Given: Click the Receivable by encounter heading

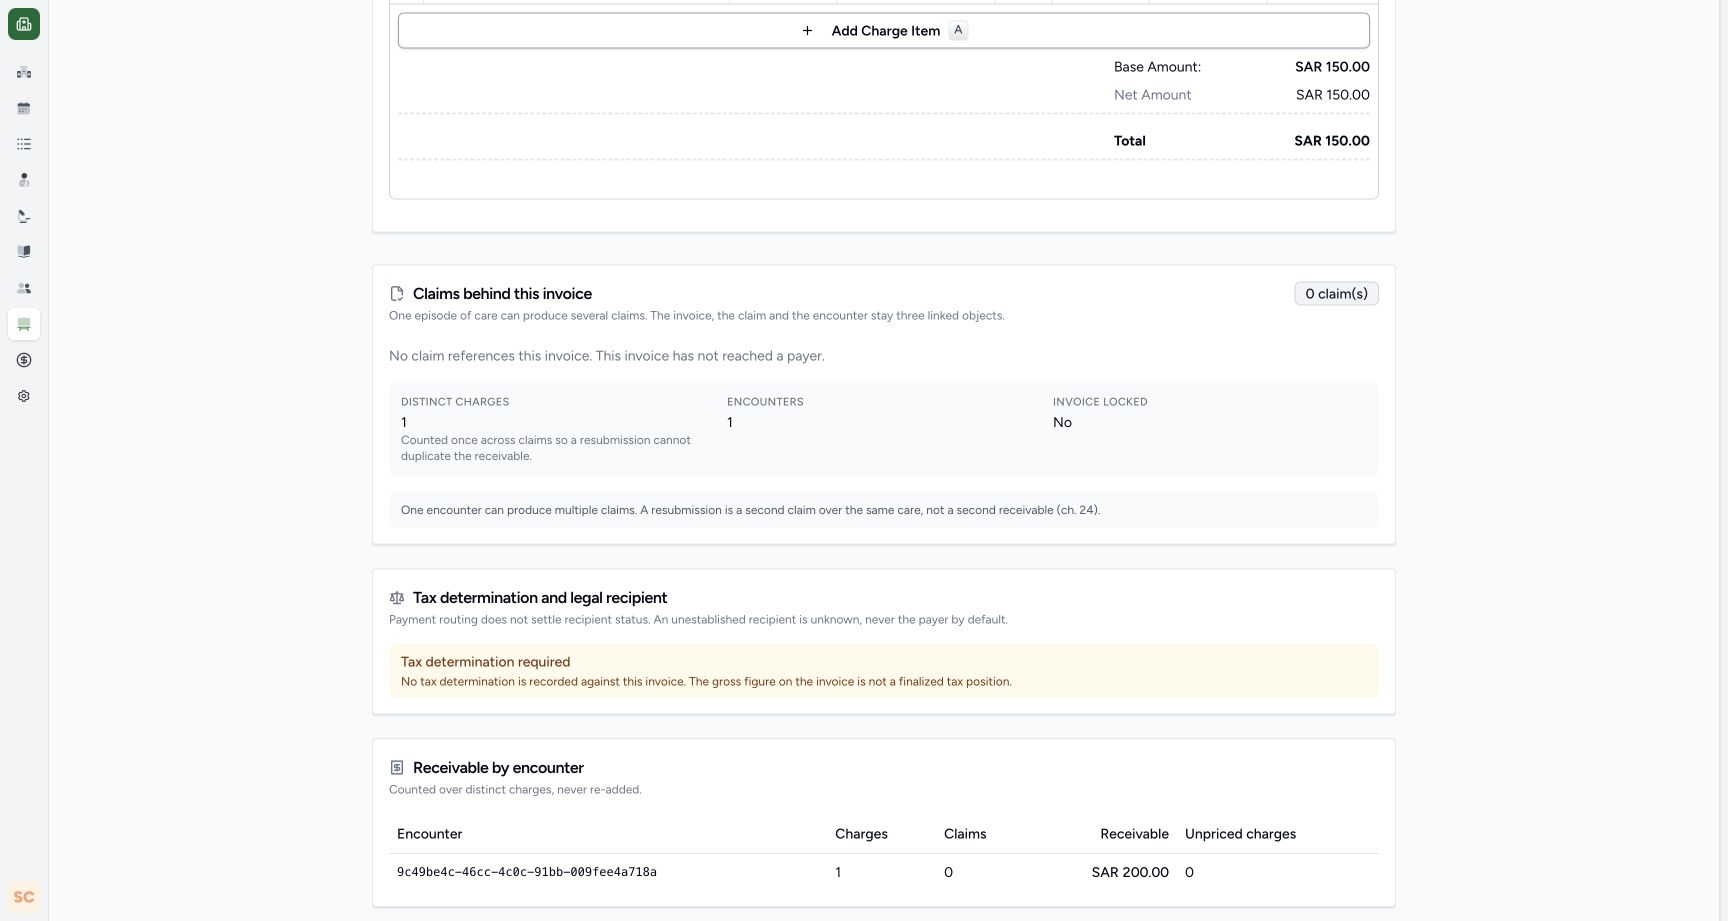Looking at the screenshot, I should [498, 768].
